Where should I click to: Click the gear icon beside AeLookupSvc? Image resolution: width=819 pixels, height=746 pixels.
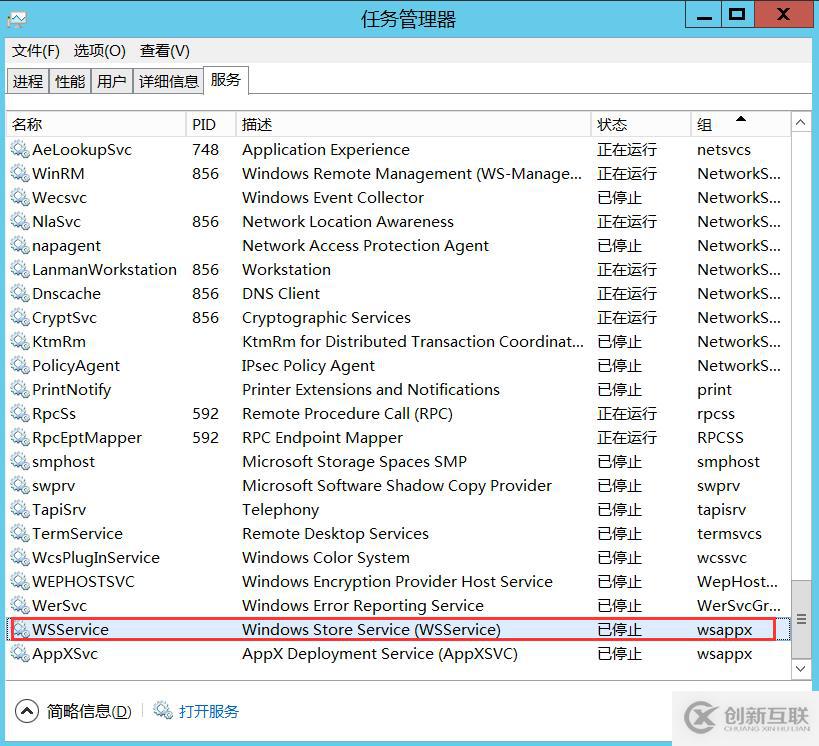(x=20, y=149)
